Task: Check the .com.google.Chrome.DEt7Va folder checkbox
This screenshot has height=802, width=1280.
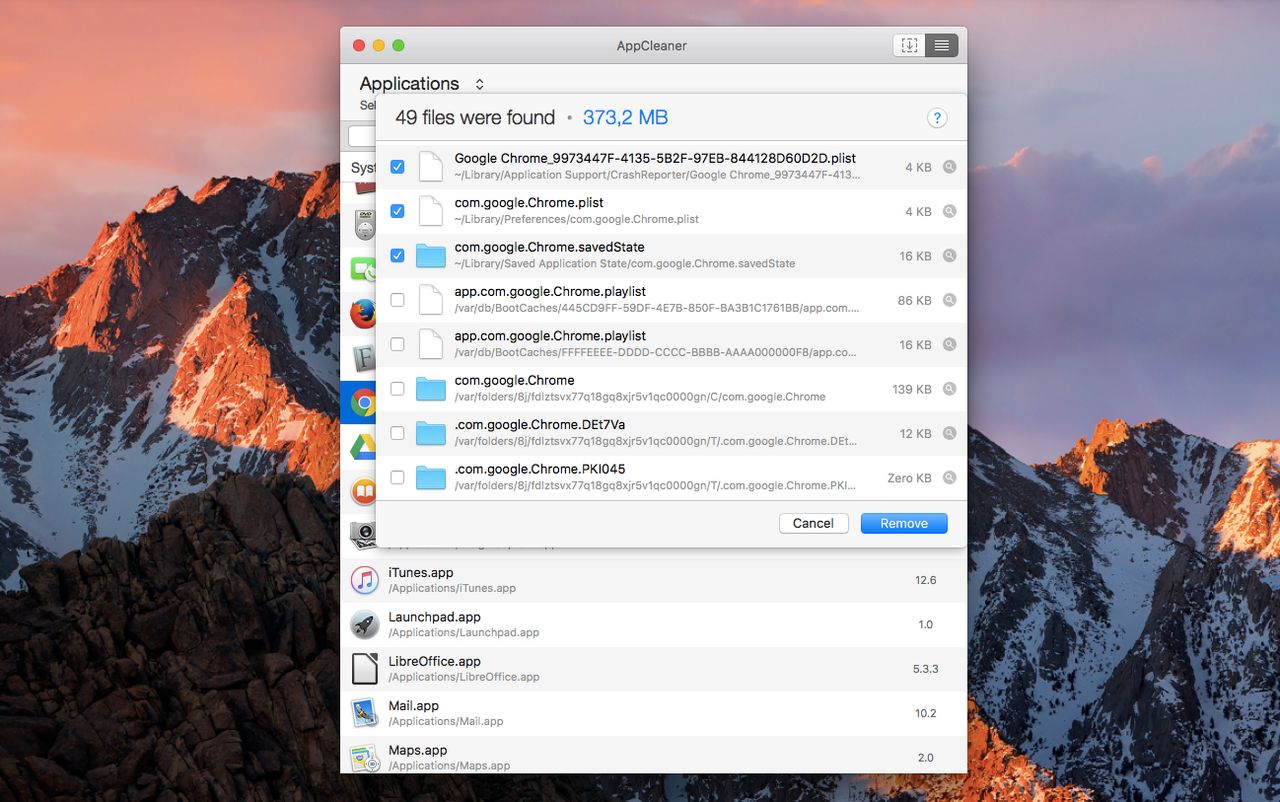Action: 397,433
